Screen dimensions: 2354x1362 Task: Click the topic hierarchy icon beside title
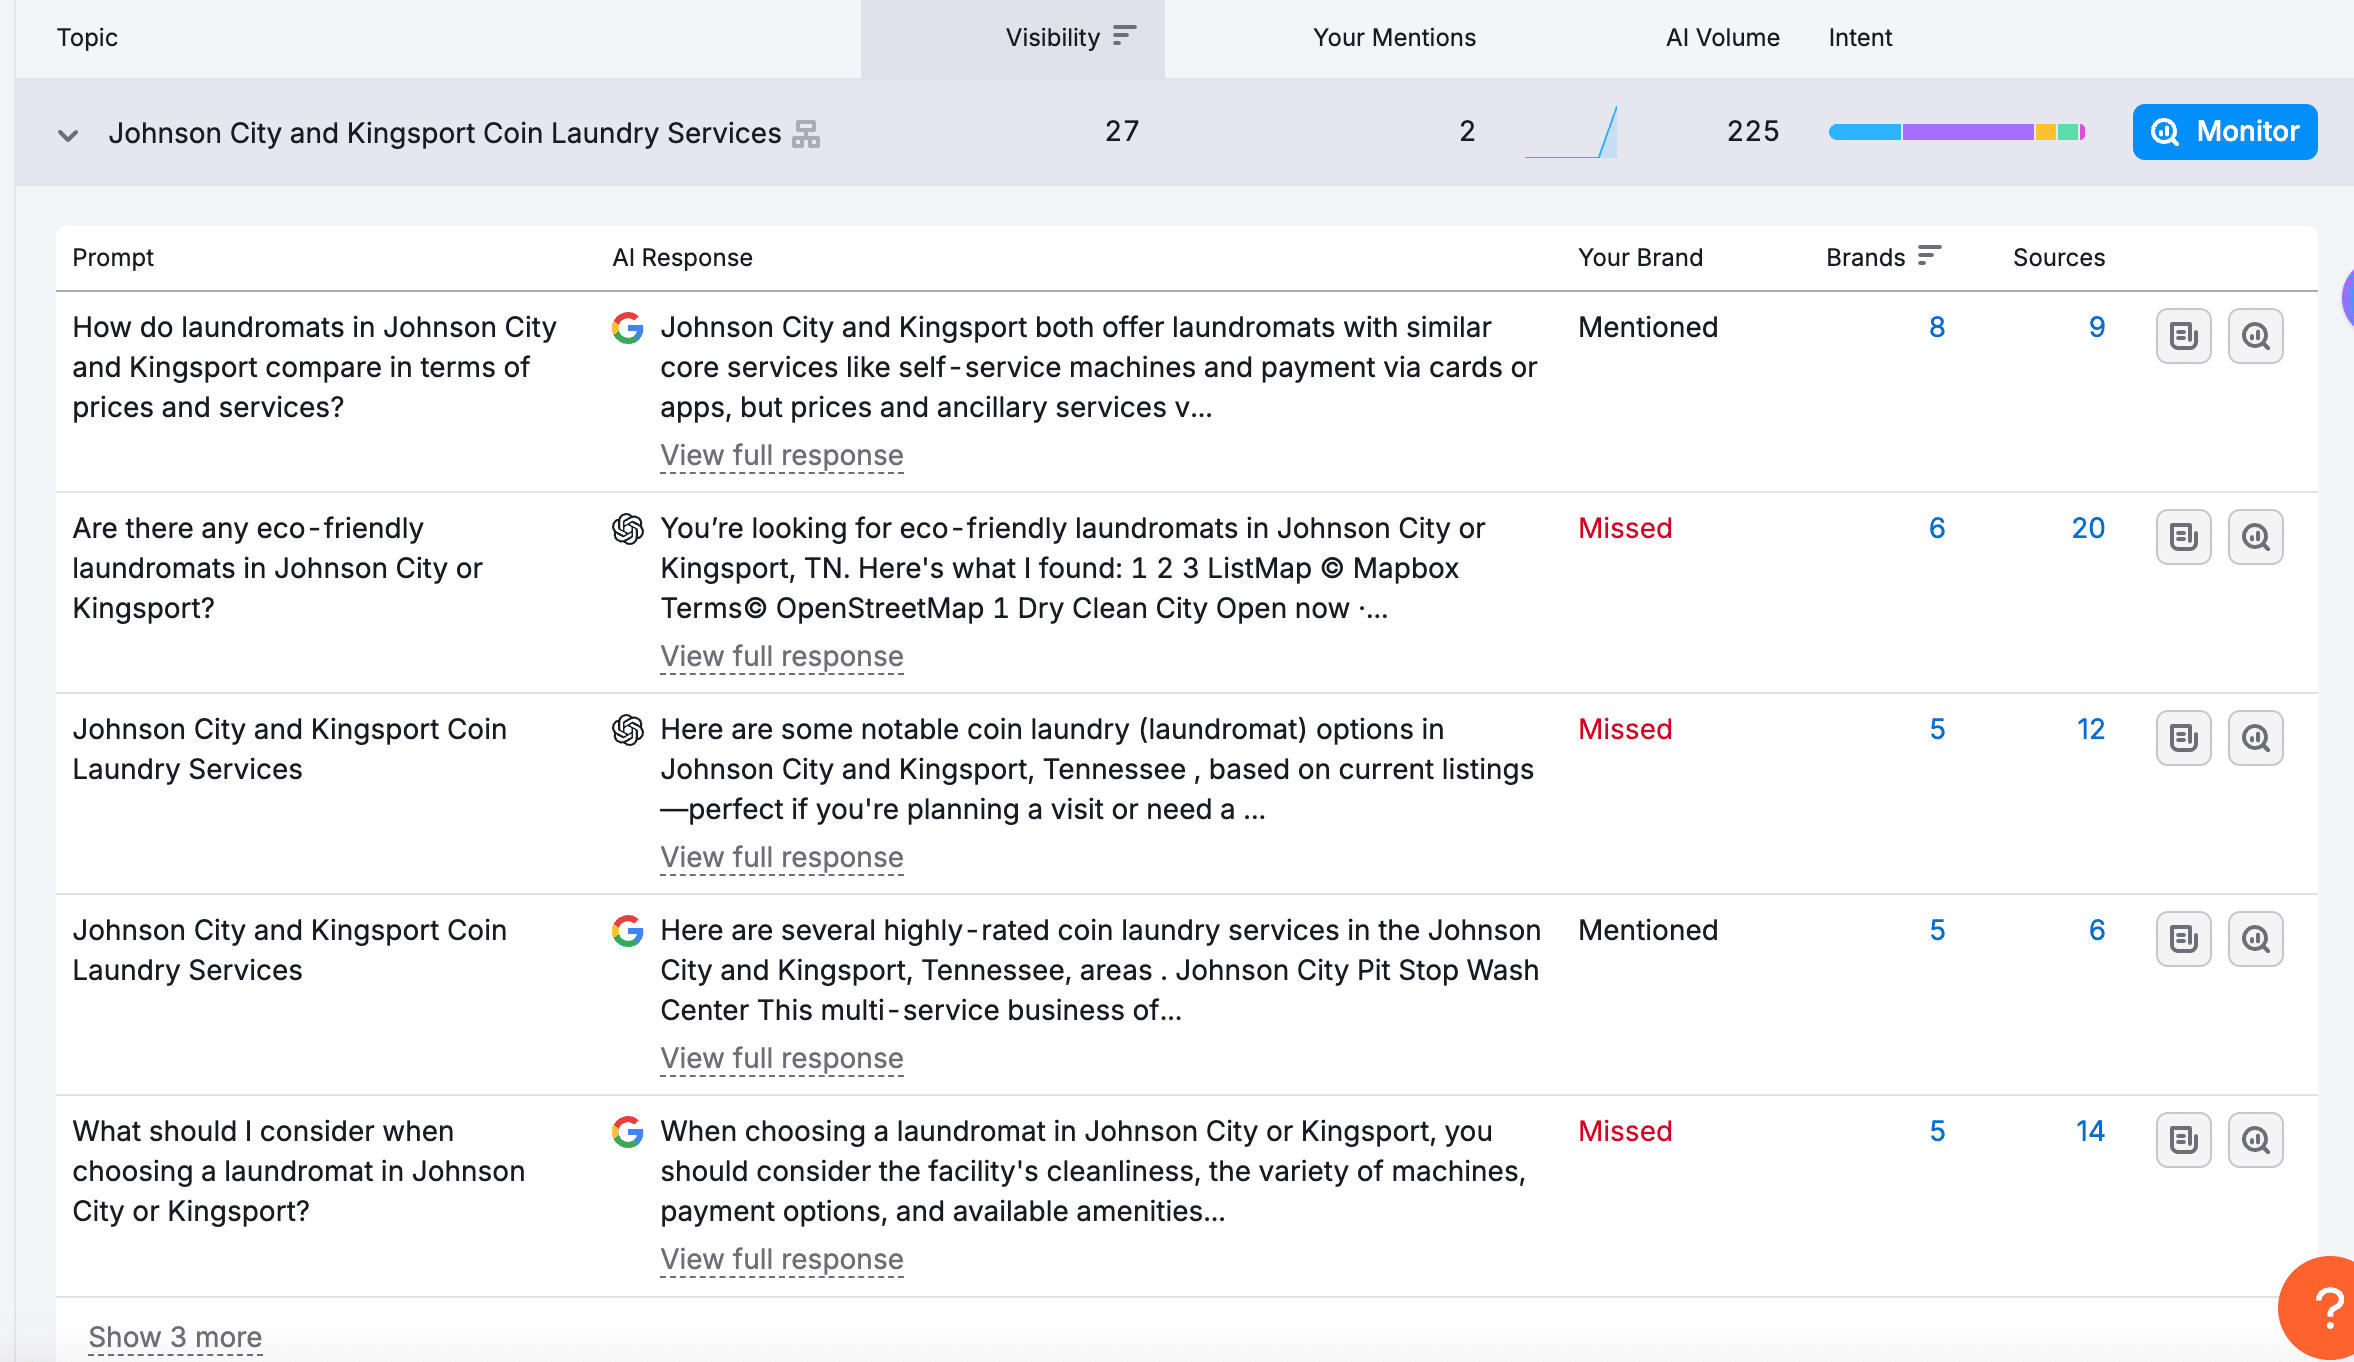tap(806, 134)
